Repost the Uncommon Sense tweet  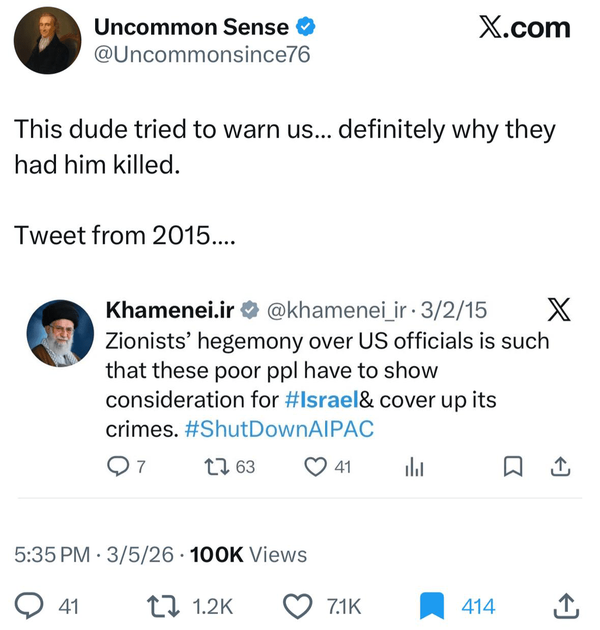point(157,606)
